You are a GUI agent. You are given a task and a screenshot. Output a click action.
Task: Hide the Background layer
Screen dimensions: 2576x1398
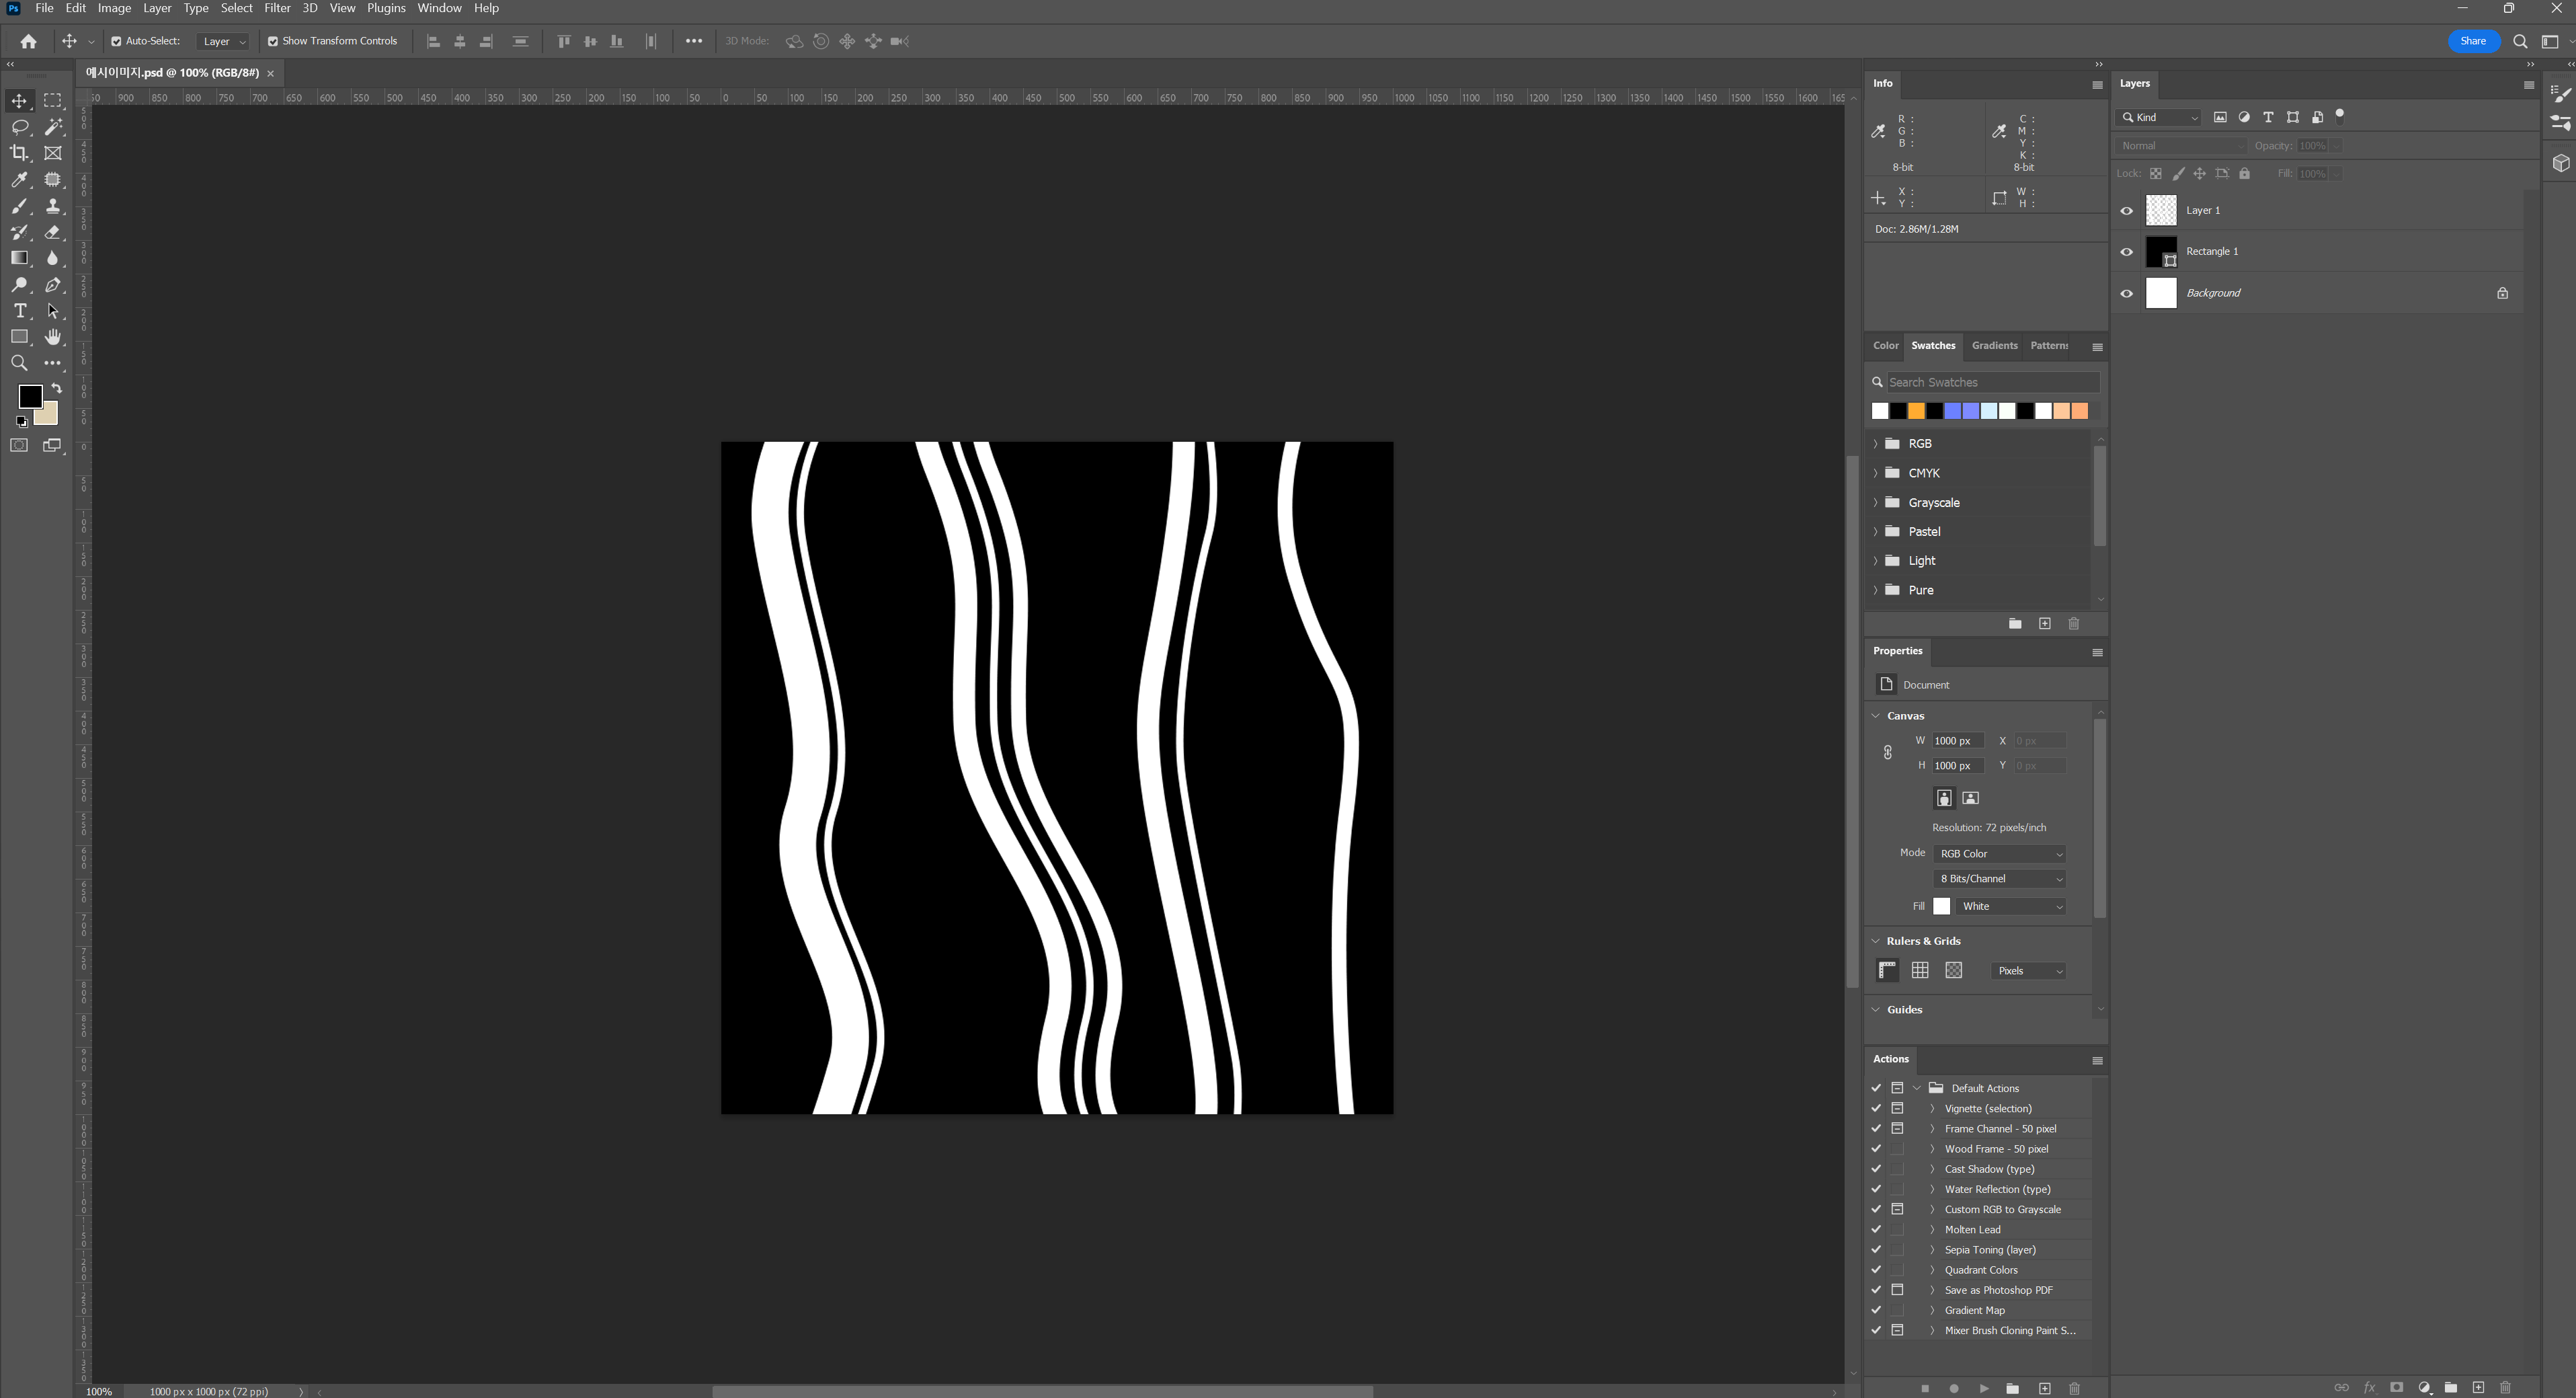click(x=2127, y=293)
